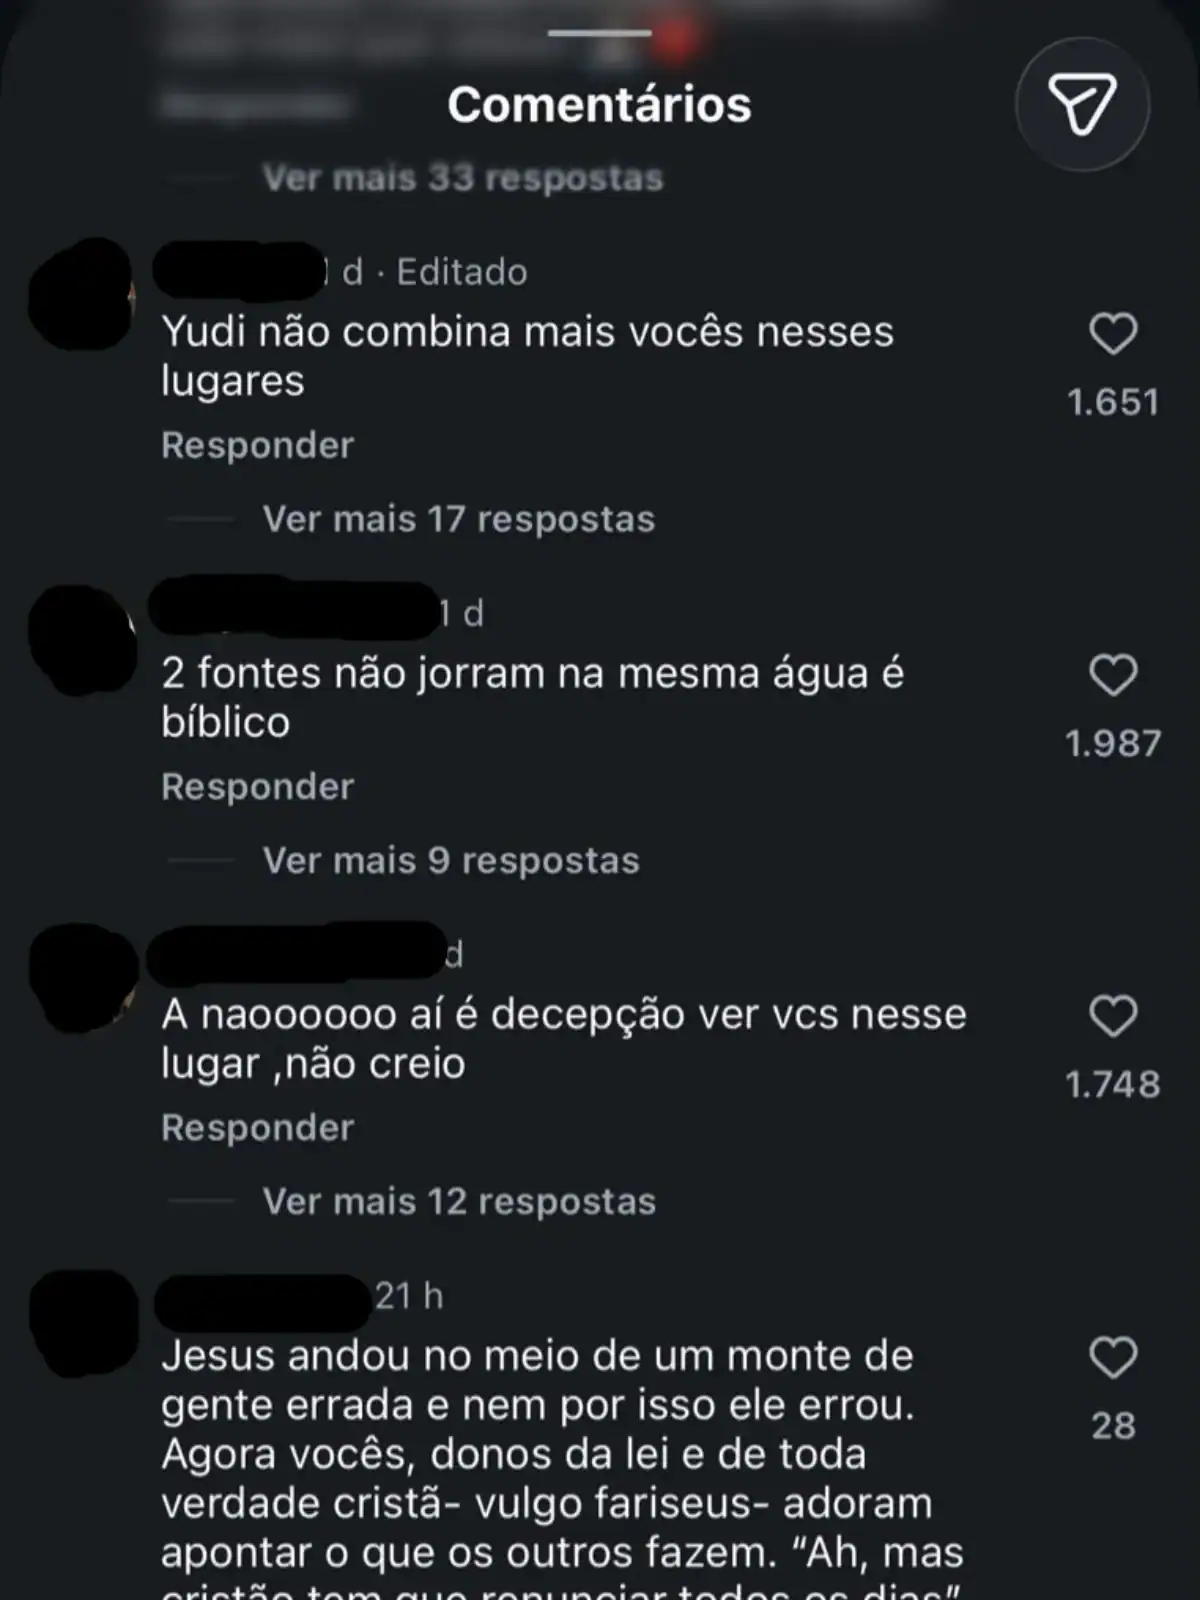
Task: Reply to the 'Yudi não combina' comment
Action: click(258, 445)
